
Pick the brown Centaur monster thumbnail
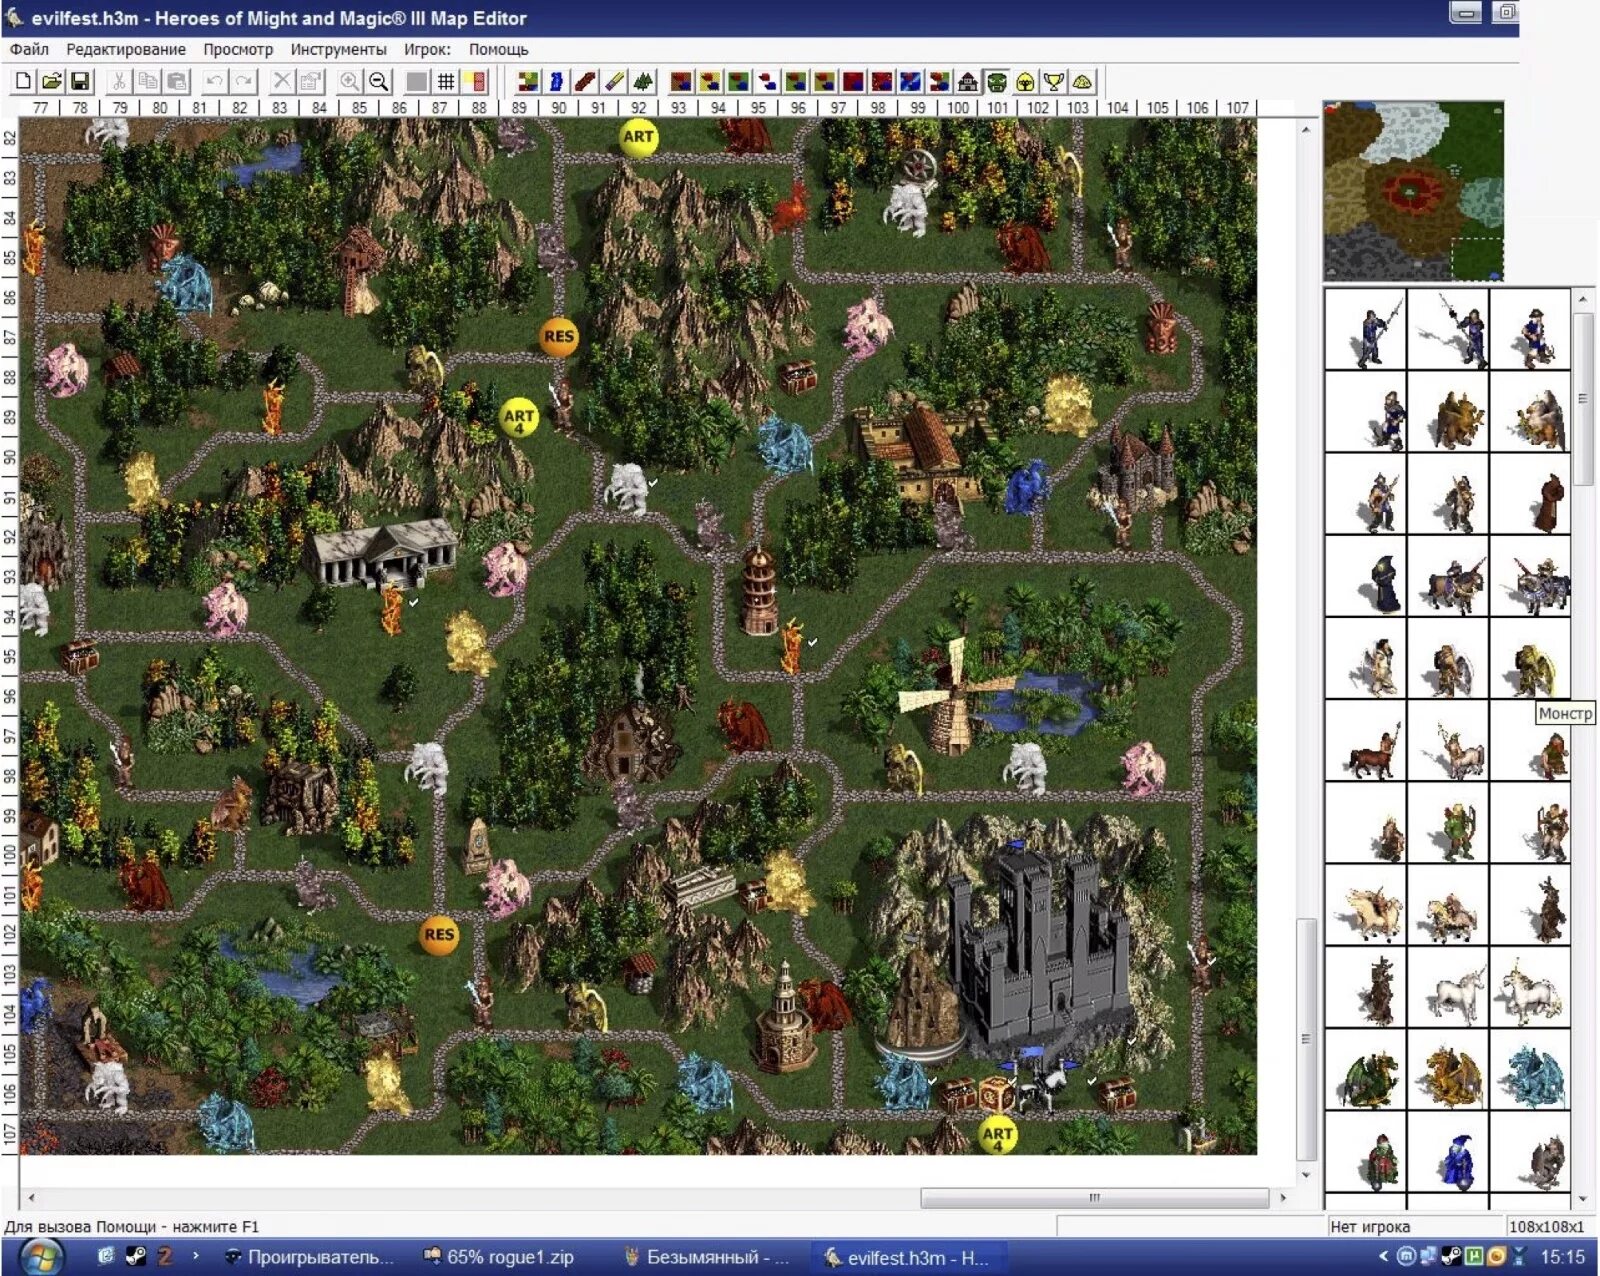pos(1367,742)
